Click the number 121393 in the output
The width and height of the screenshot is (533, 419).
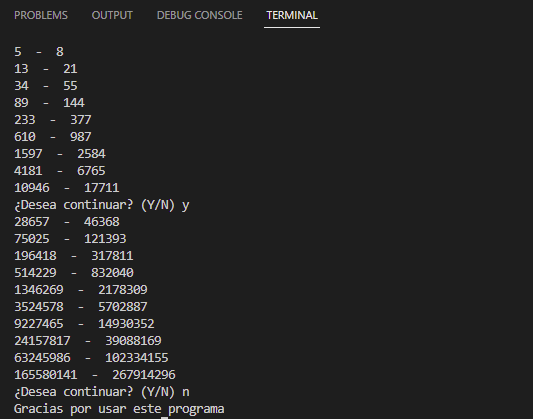(105, 239)
